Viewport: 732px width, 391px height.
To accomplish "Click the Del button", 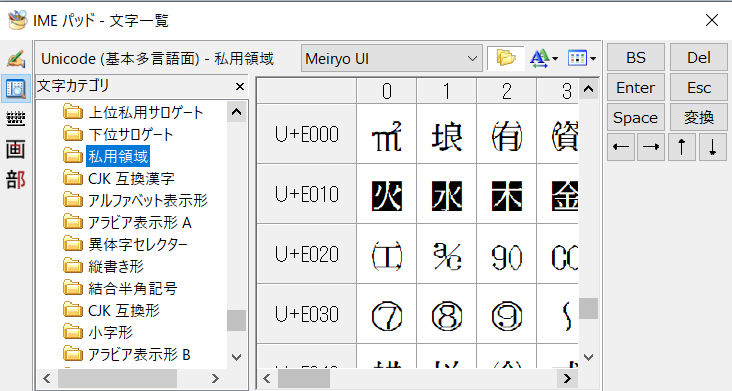I will (699, 57).
